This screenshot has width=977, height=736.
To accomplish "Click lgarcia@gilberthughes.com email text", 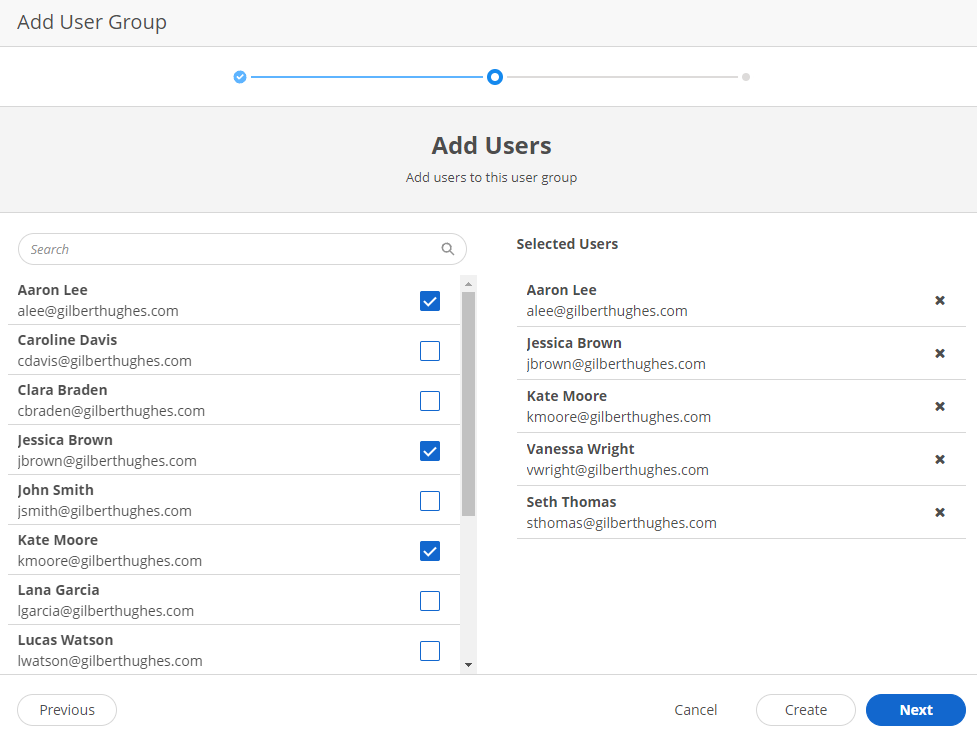I will tap(105, 611).
